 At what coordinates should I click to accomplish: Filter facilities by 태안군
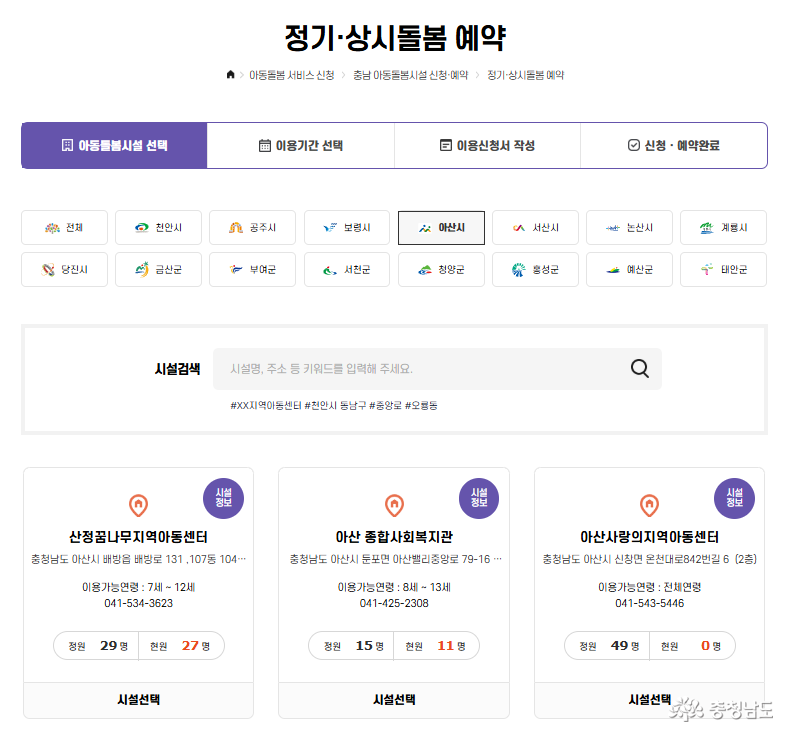click(x=724, y=270)
